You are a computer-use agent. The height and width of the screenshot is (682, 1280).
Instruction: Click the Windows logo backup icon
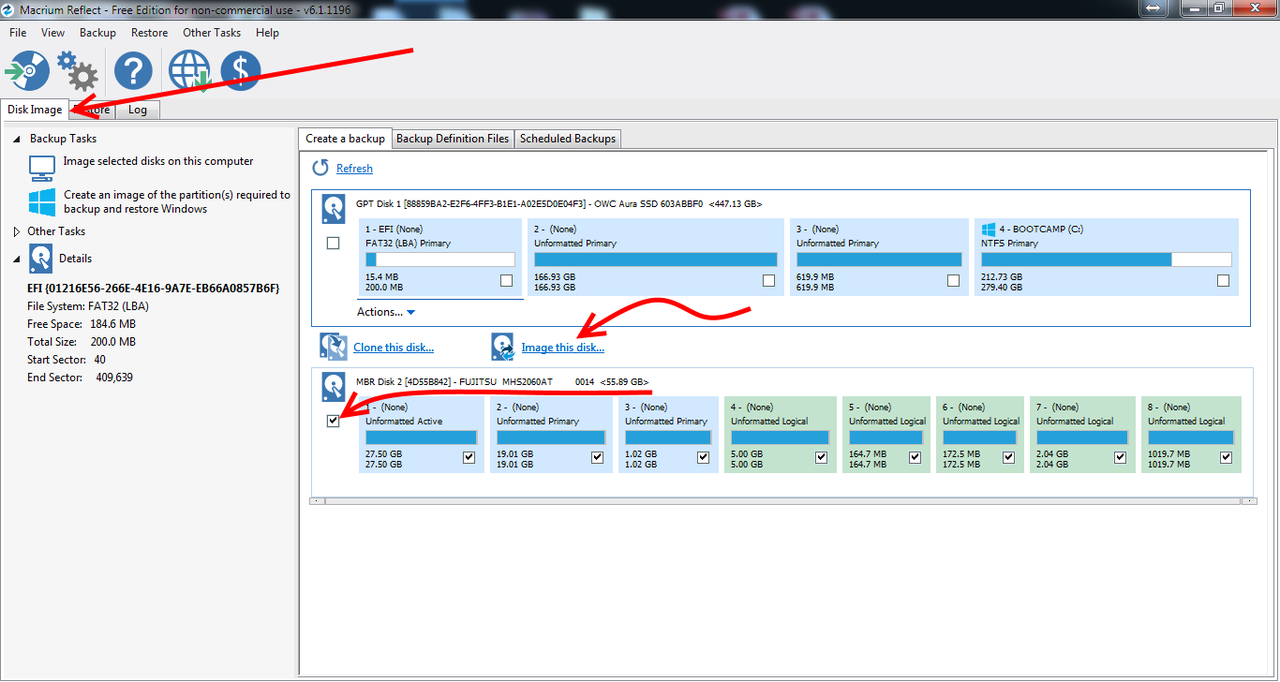pyautogui.click(x=42, y=202)
